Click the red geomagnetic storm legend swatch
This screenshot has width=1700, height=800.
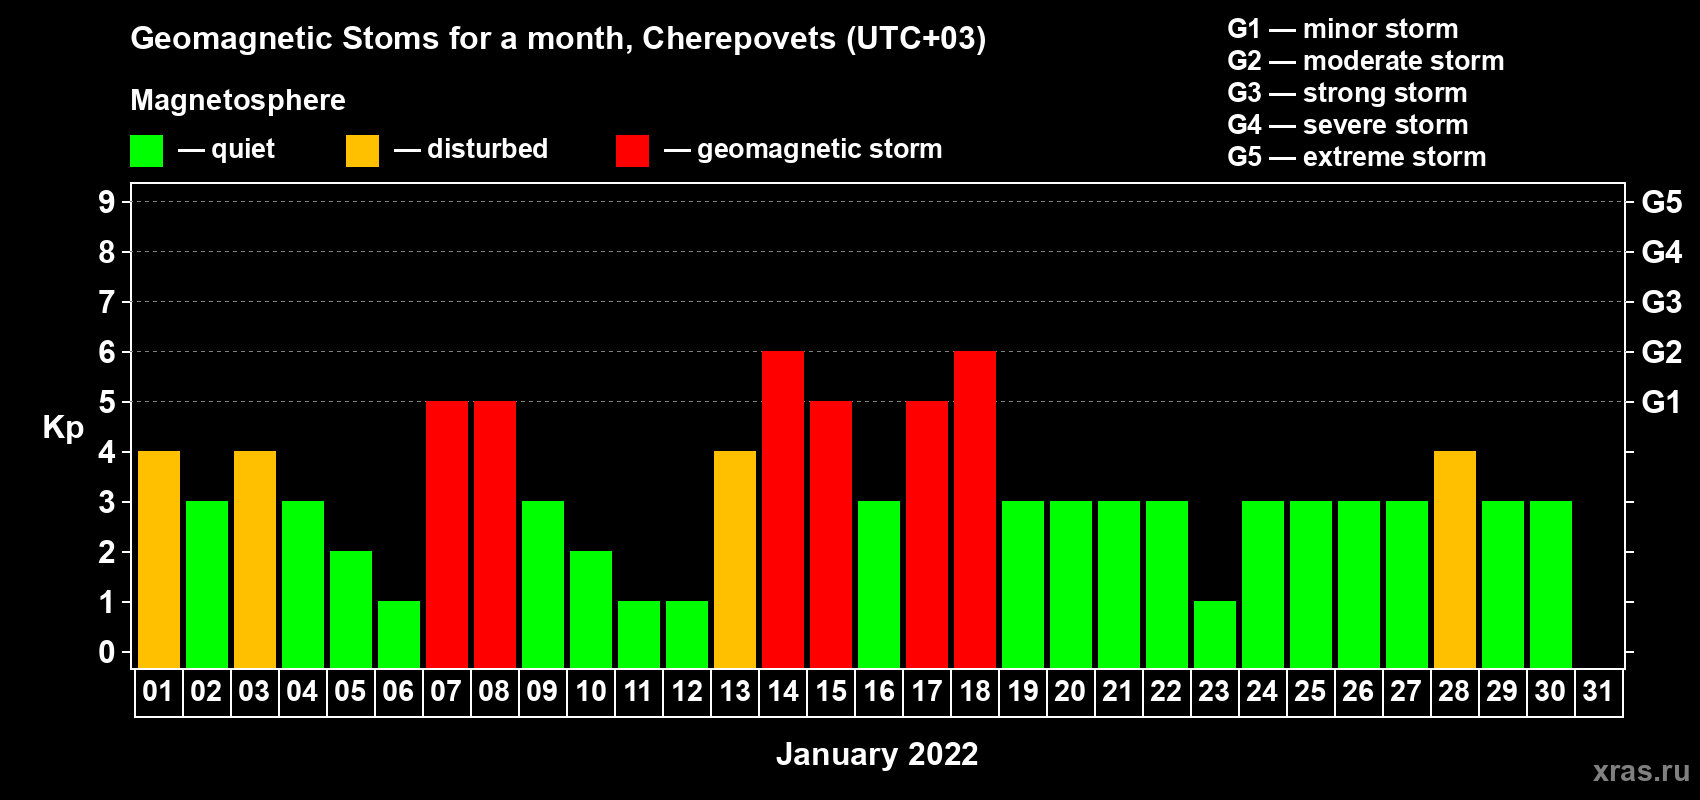click(x=632, y=151)
